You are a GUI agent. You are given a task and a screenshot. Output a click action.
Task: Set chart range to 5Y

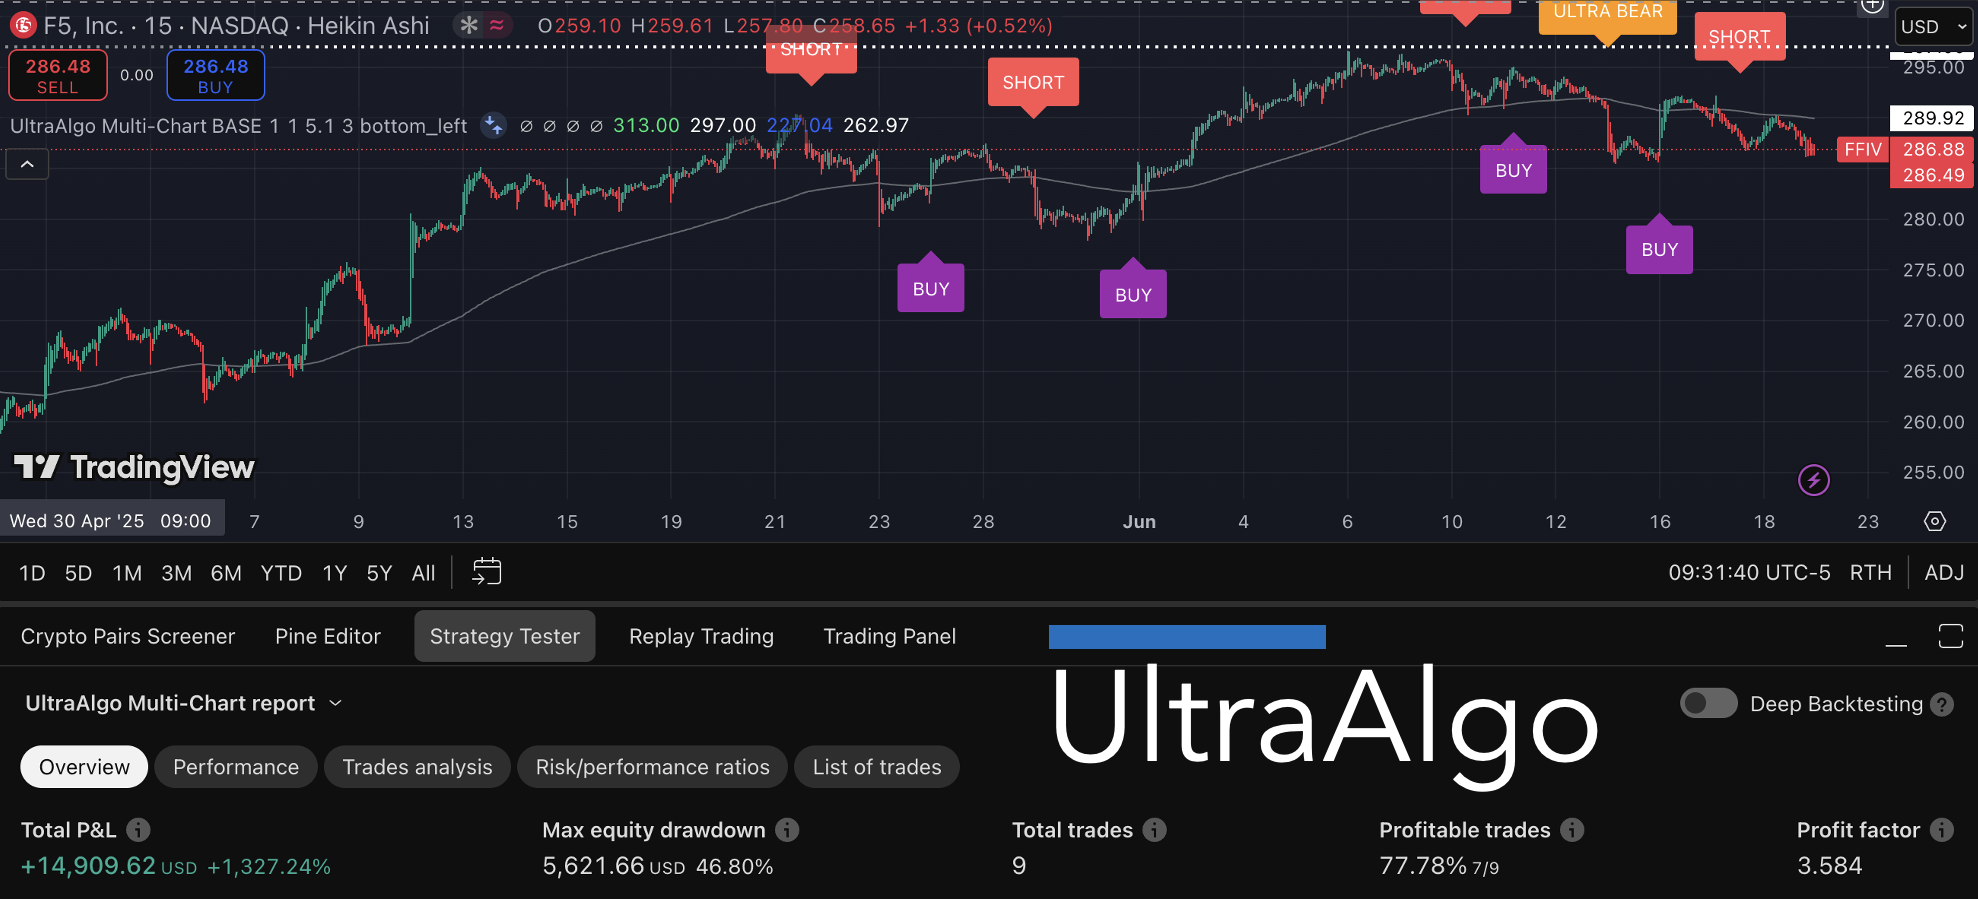coord(379,573)
